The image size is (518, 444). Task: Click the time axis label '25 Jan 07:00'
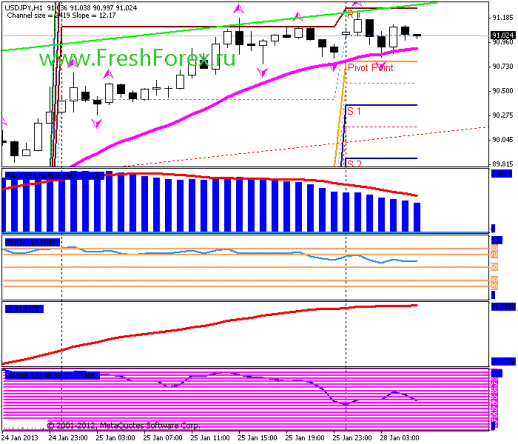point(163,438)
